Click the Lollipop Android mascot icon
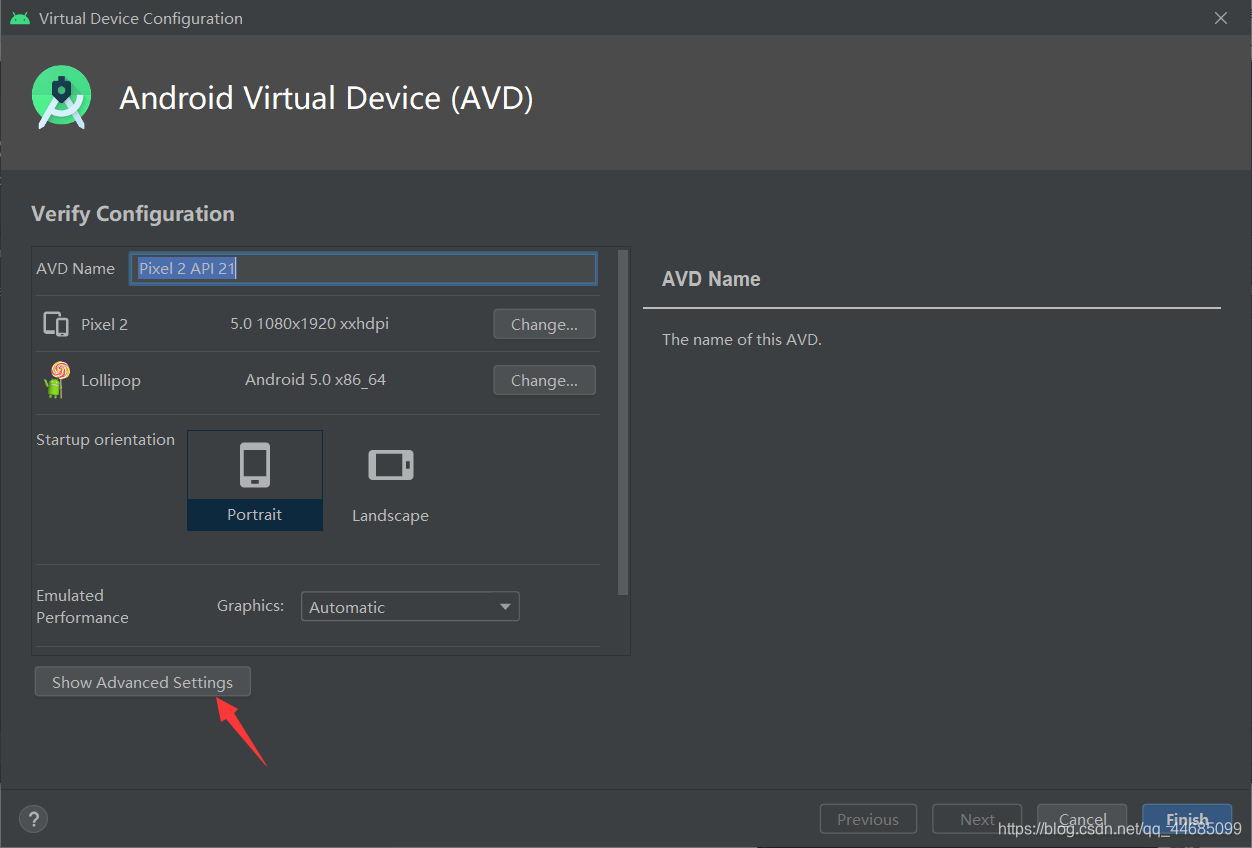 pyautogui.click(x=56, y=380)
